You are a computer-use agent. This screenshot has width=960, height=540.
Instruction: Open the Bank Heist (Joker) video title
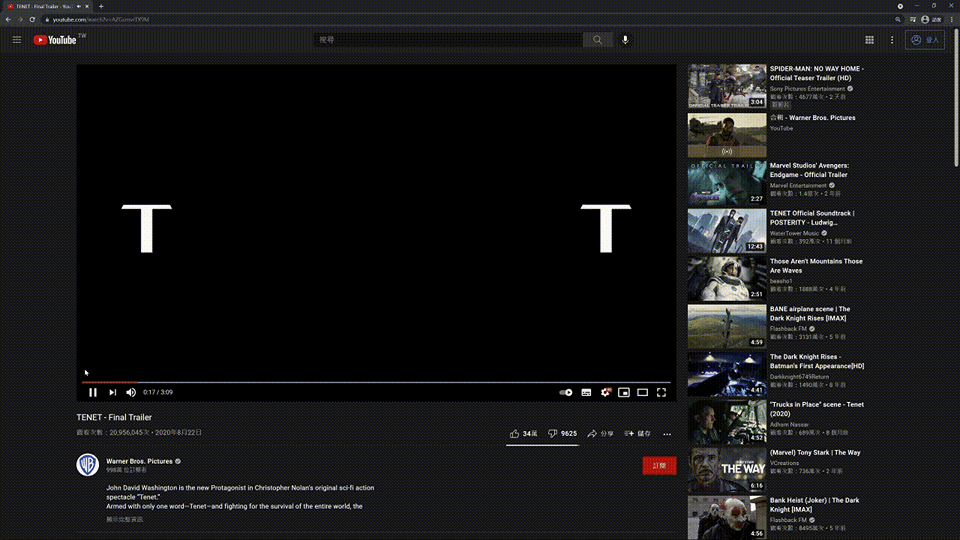814,504
